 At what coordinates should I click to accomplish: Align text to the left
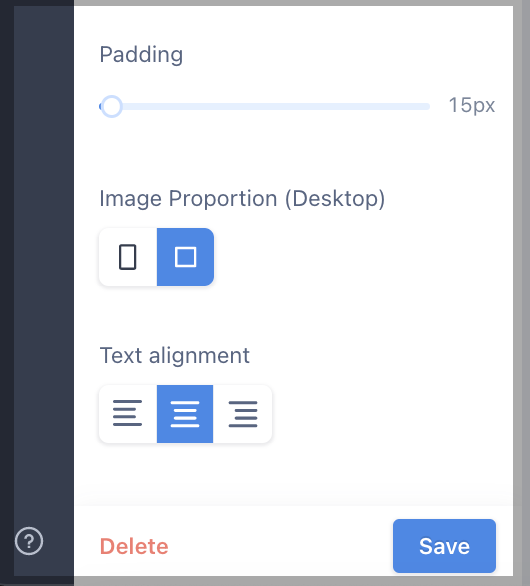128,414
